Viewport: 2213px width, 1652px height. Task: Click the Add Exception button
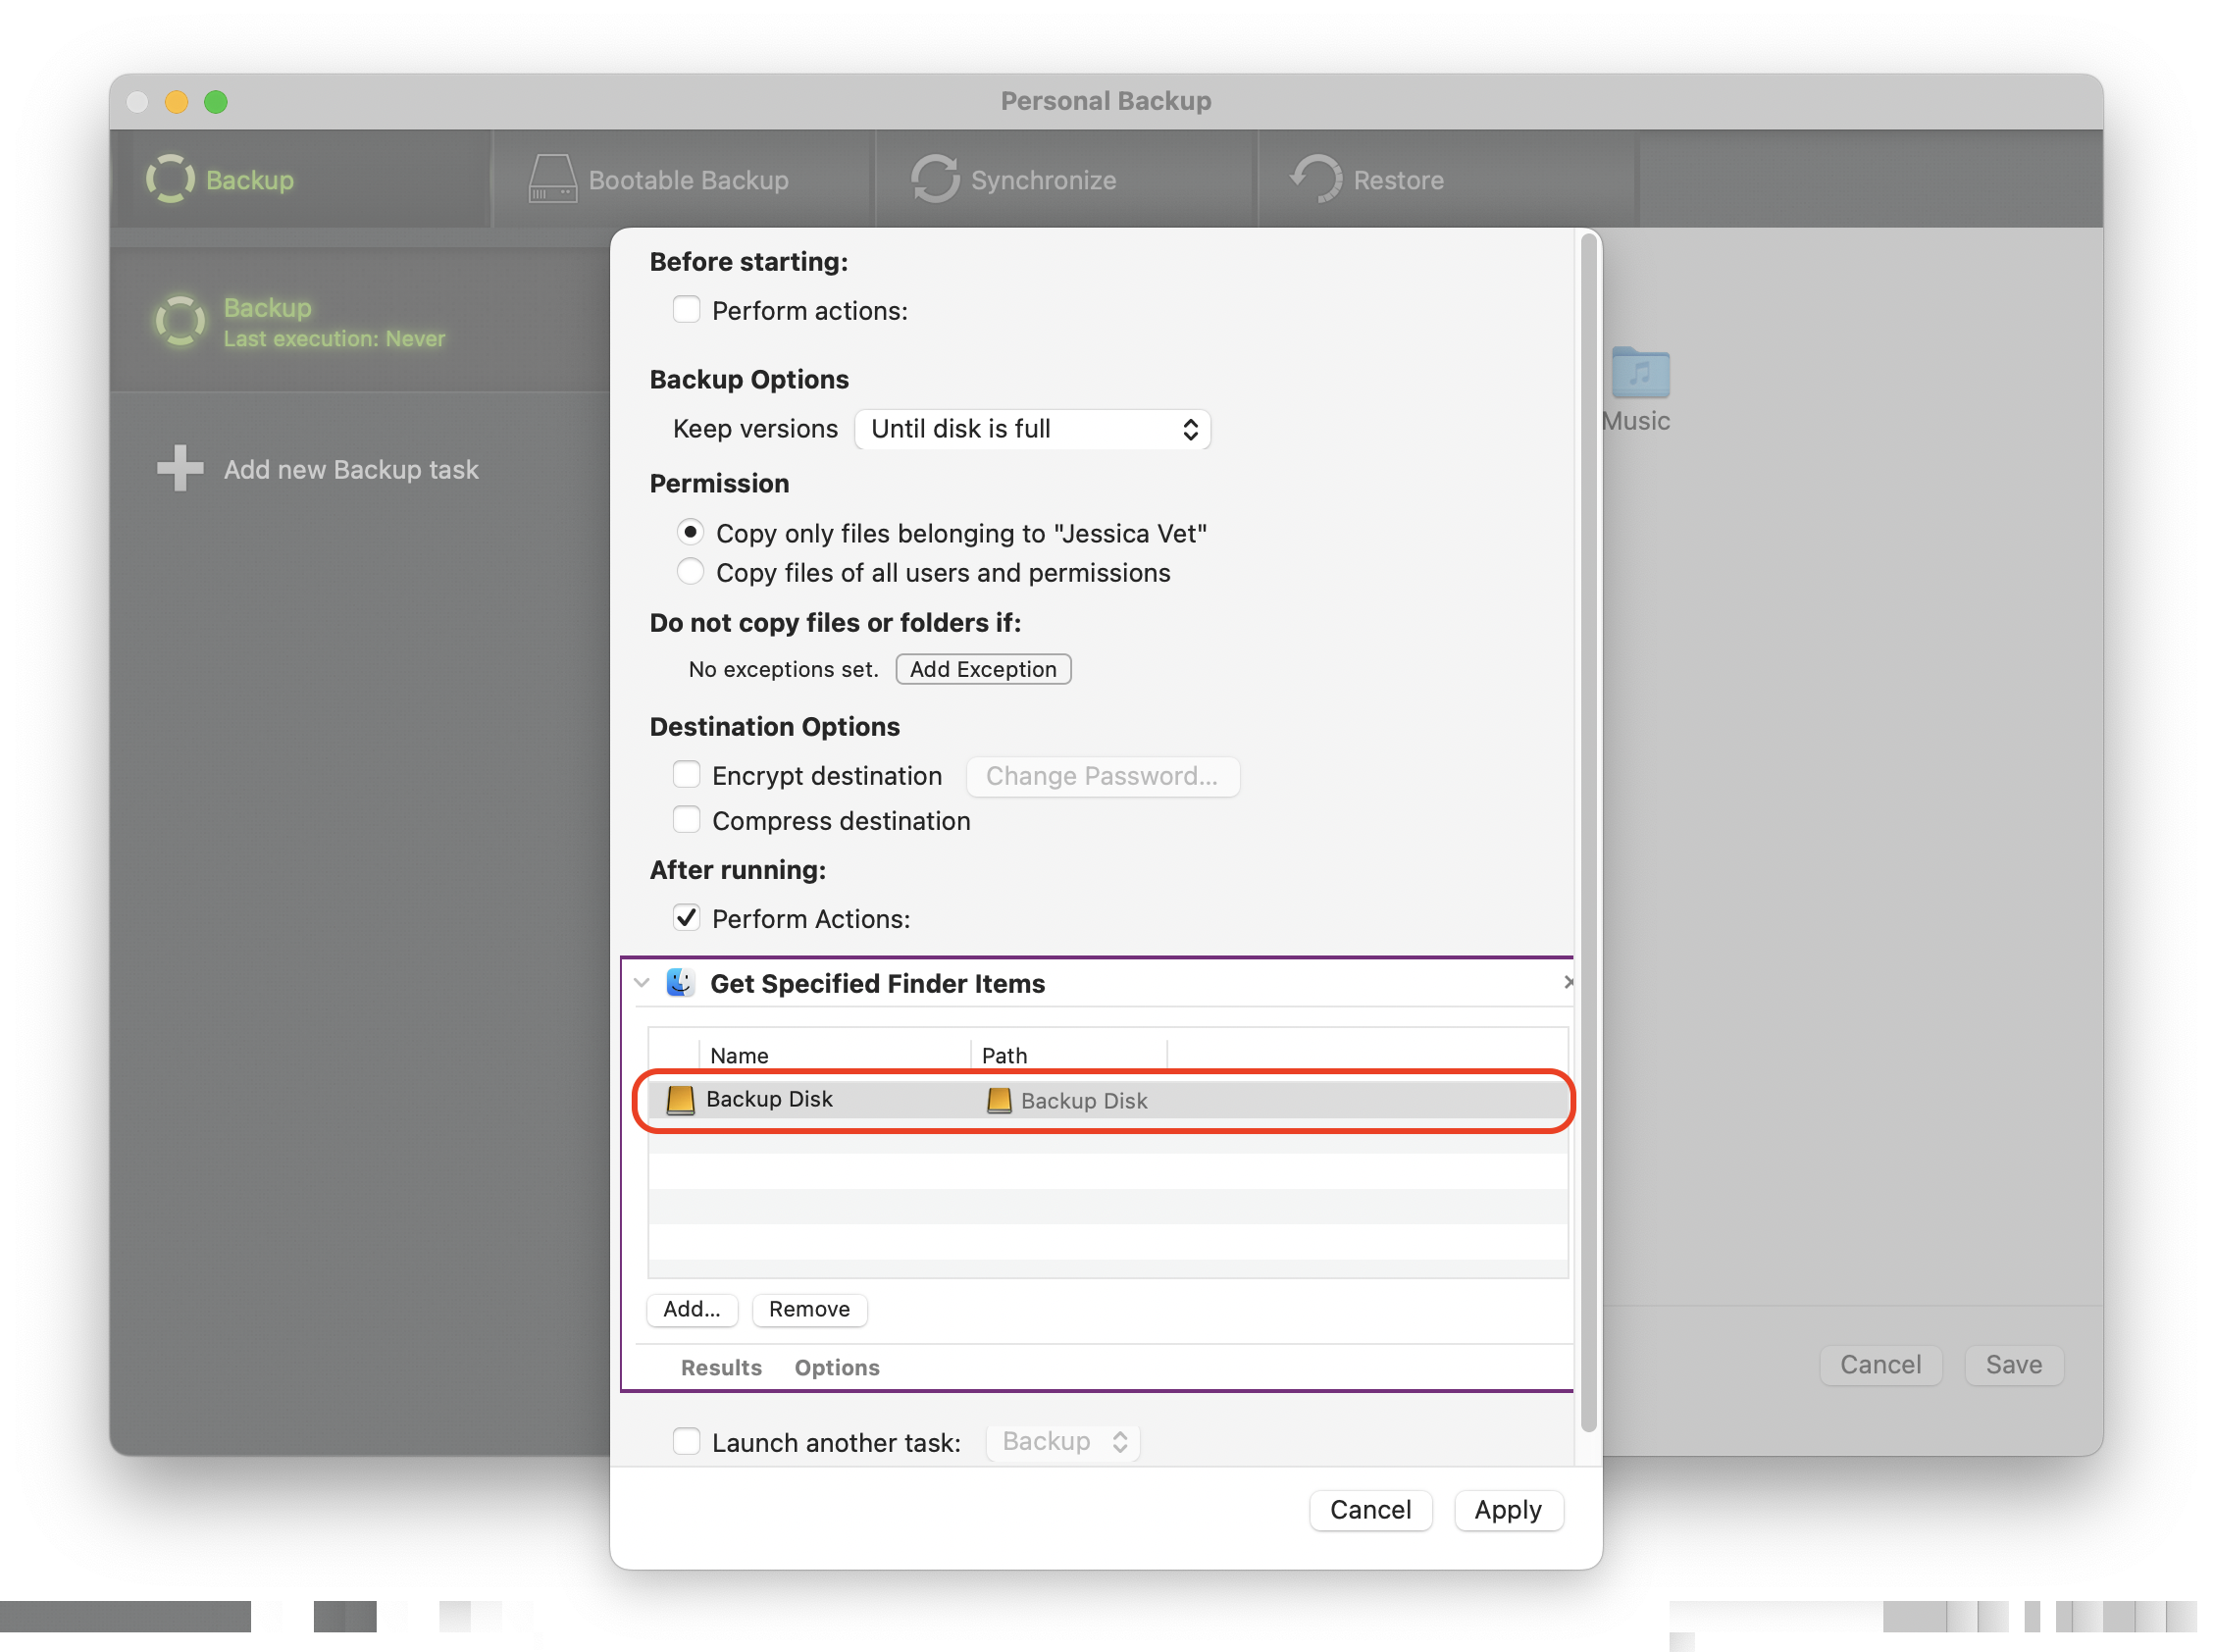pos(983,669)
